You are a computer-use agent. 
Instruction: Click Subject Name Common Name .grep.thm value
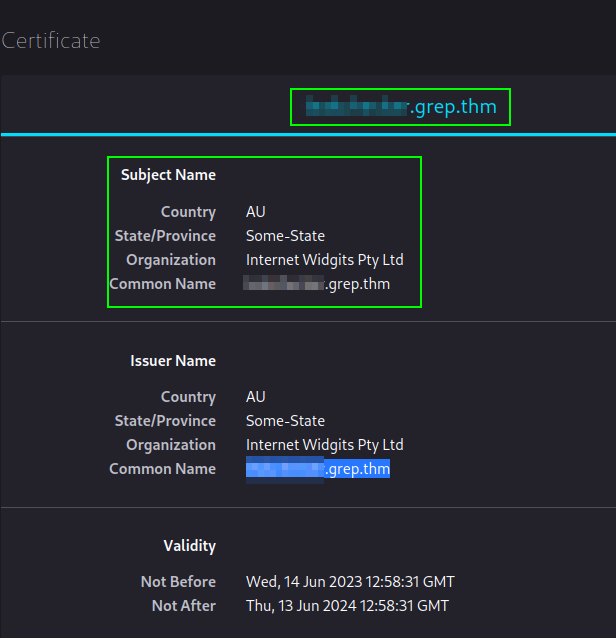click(x=317, y=284)
